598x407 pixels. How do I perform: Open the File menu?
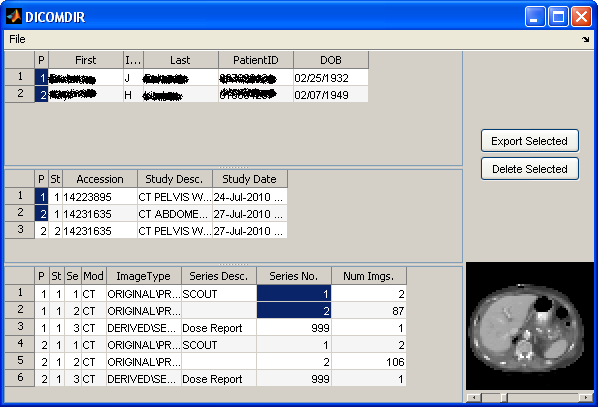coord(17,39)
